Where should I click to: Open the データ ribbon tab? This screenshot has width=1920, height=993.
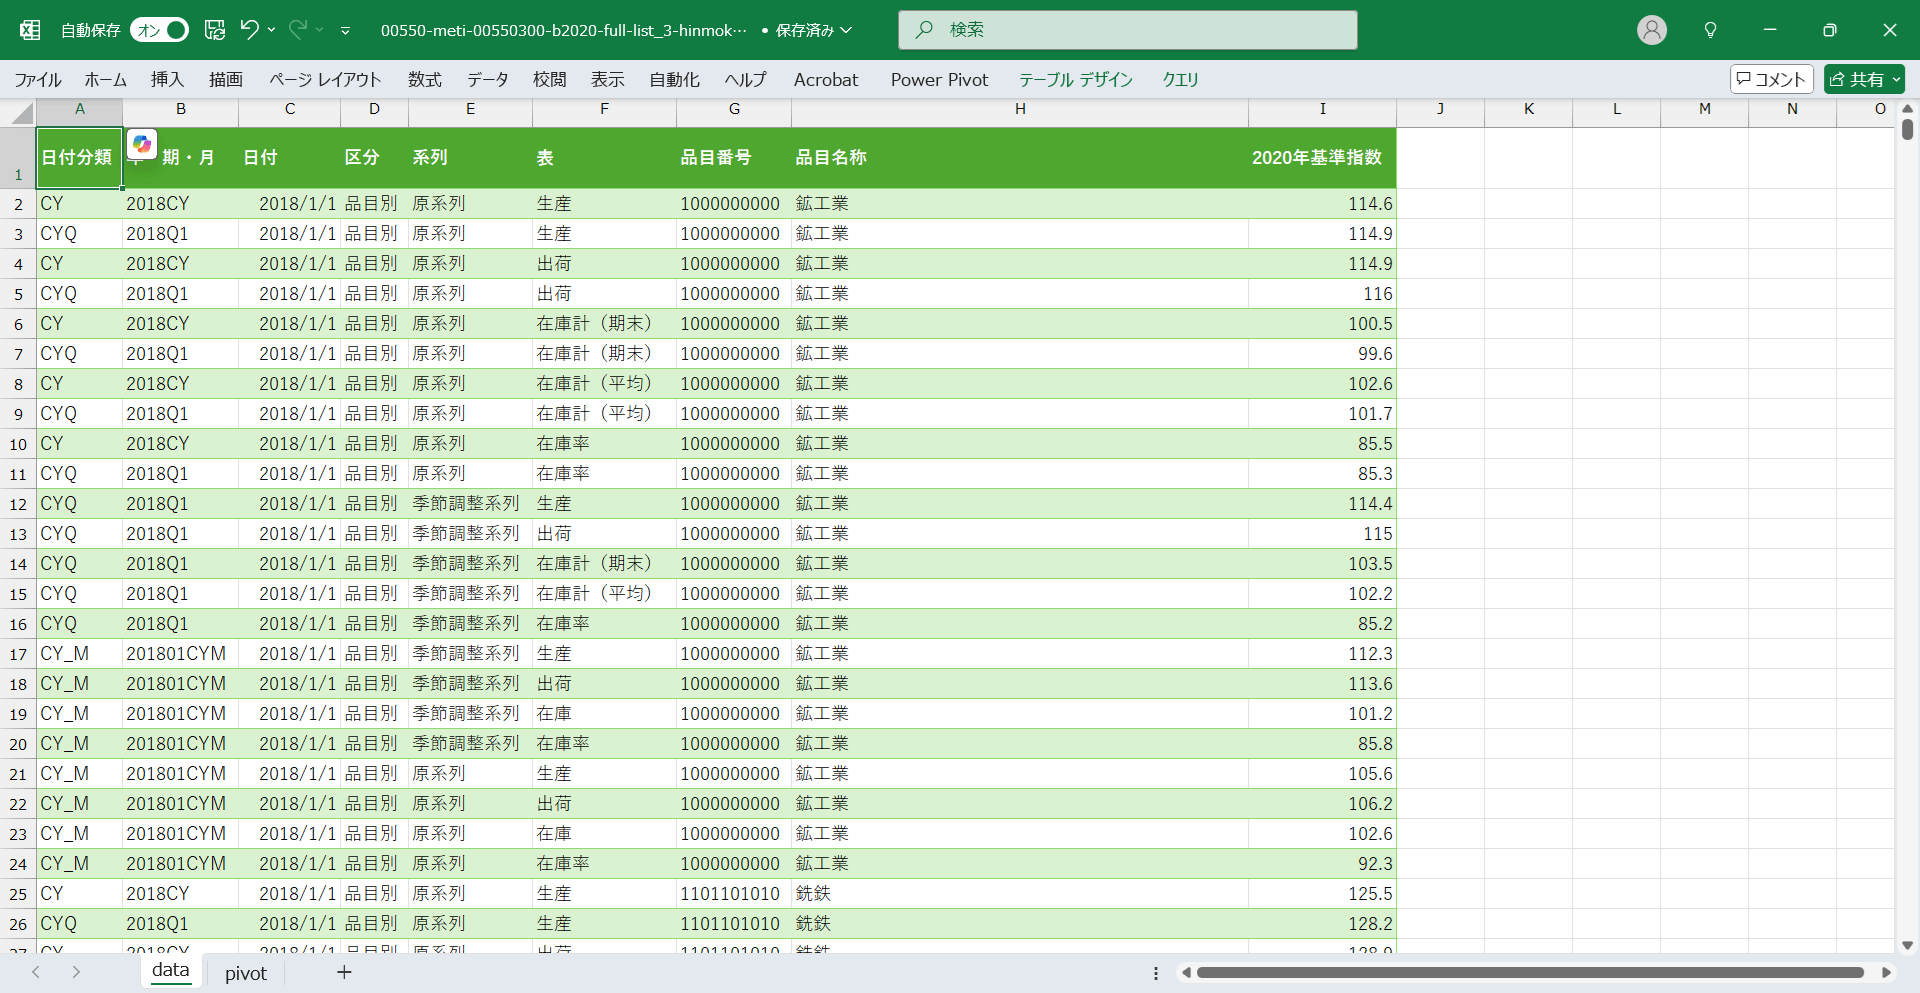tap(487, 79)
